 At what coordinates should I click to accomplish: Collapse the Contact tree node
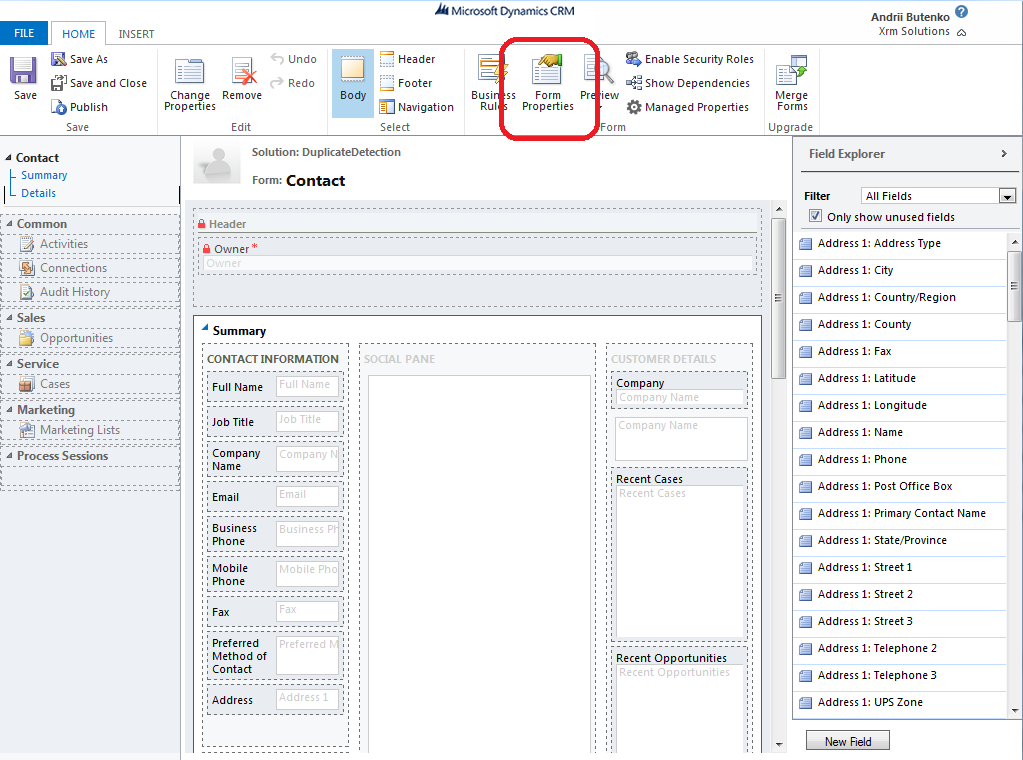[x=8, y=157]
